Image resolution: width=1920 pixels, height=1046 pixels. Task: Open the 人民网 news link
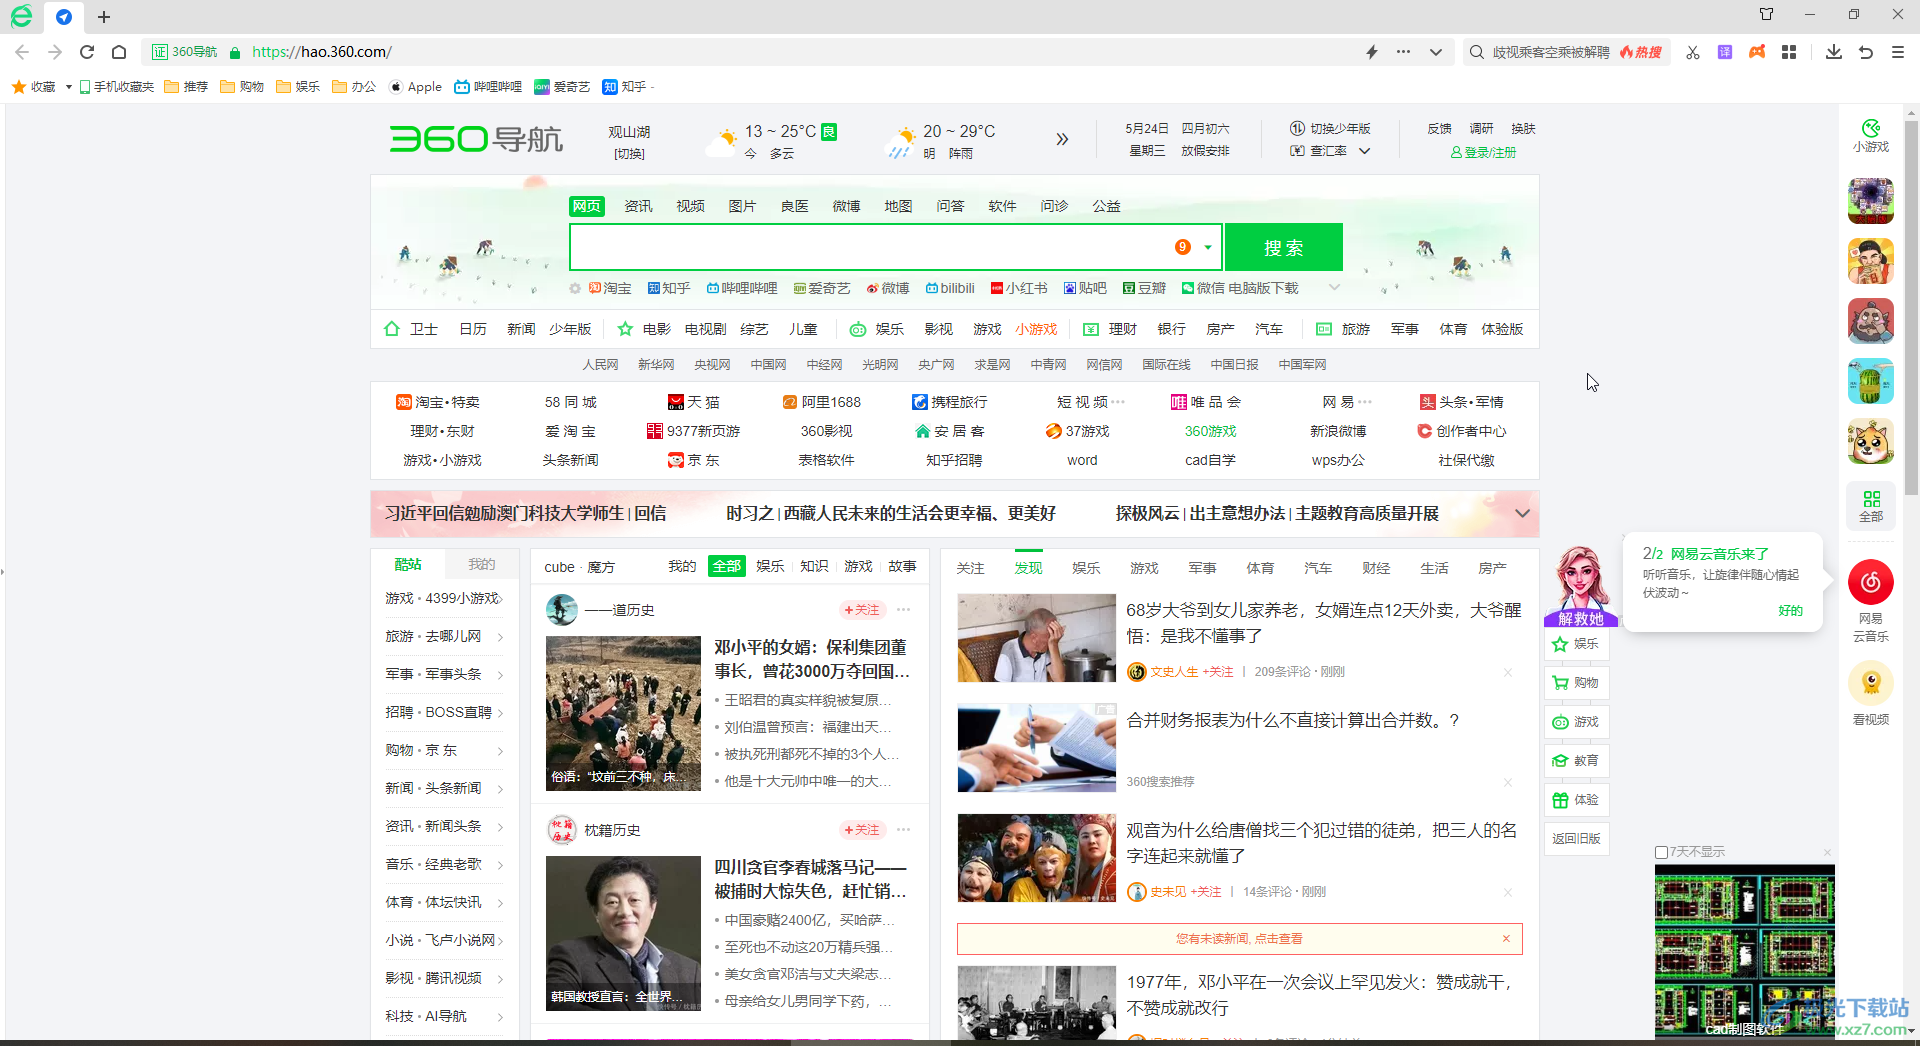(600, 365)
